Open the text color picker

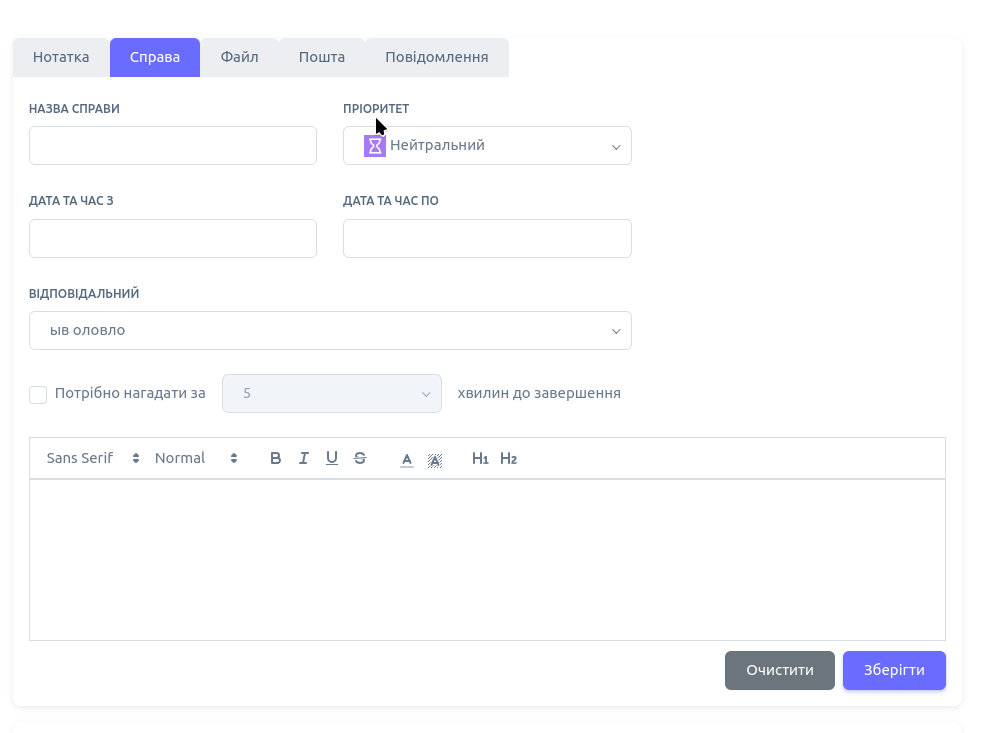click(x=407, y=459)
